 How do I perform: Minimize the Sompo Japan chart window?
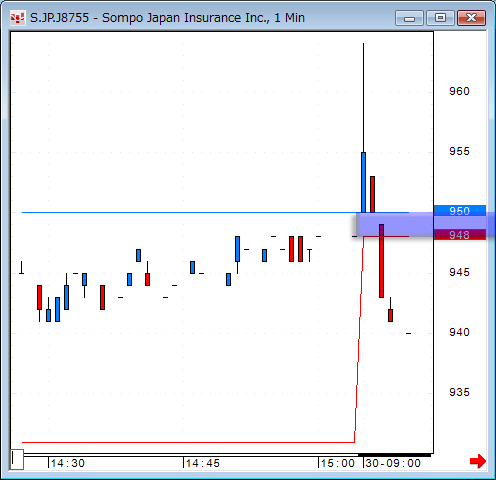pos(409,18)
